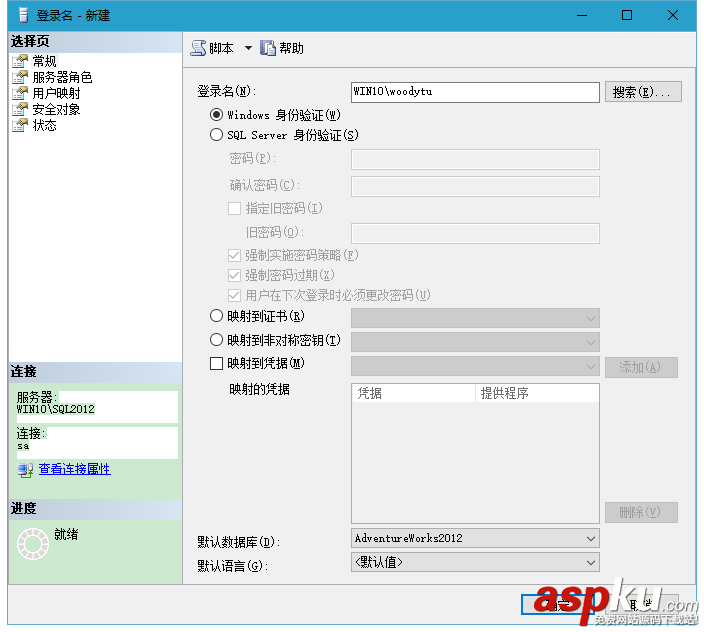Open the script dropdown arrow
704x632 pixels.
[248, 48]
